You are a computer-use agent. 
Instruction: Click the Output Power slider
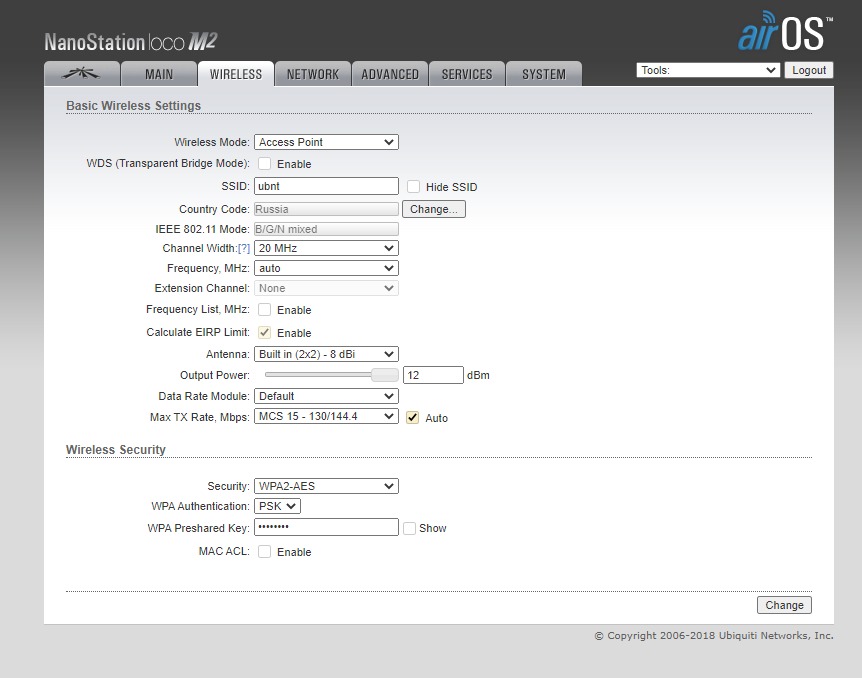tap(331, 375)
